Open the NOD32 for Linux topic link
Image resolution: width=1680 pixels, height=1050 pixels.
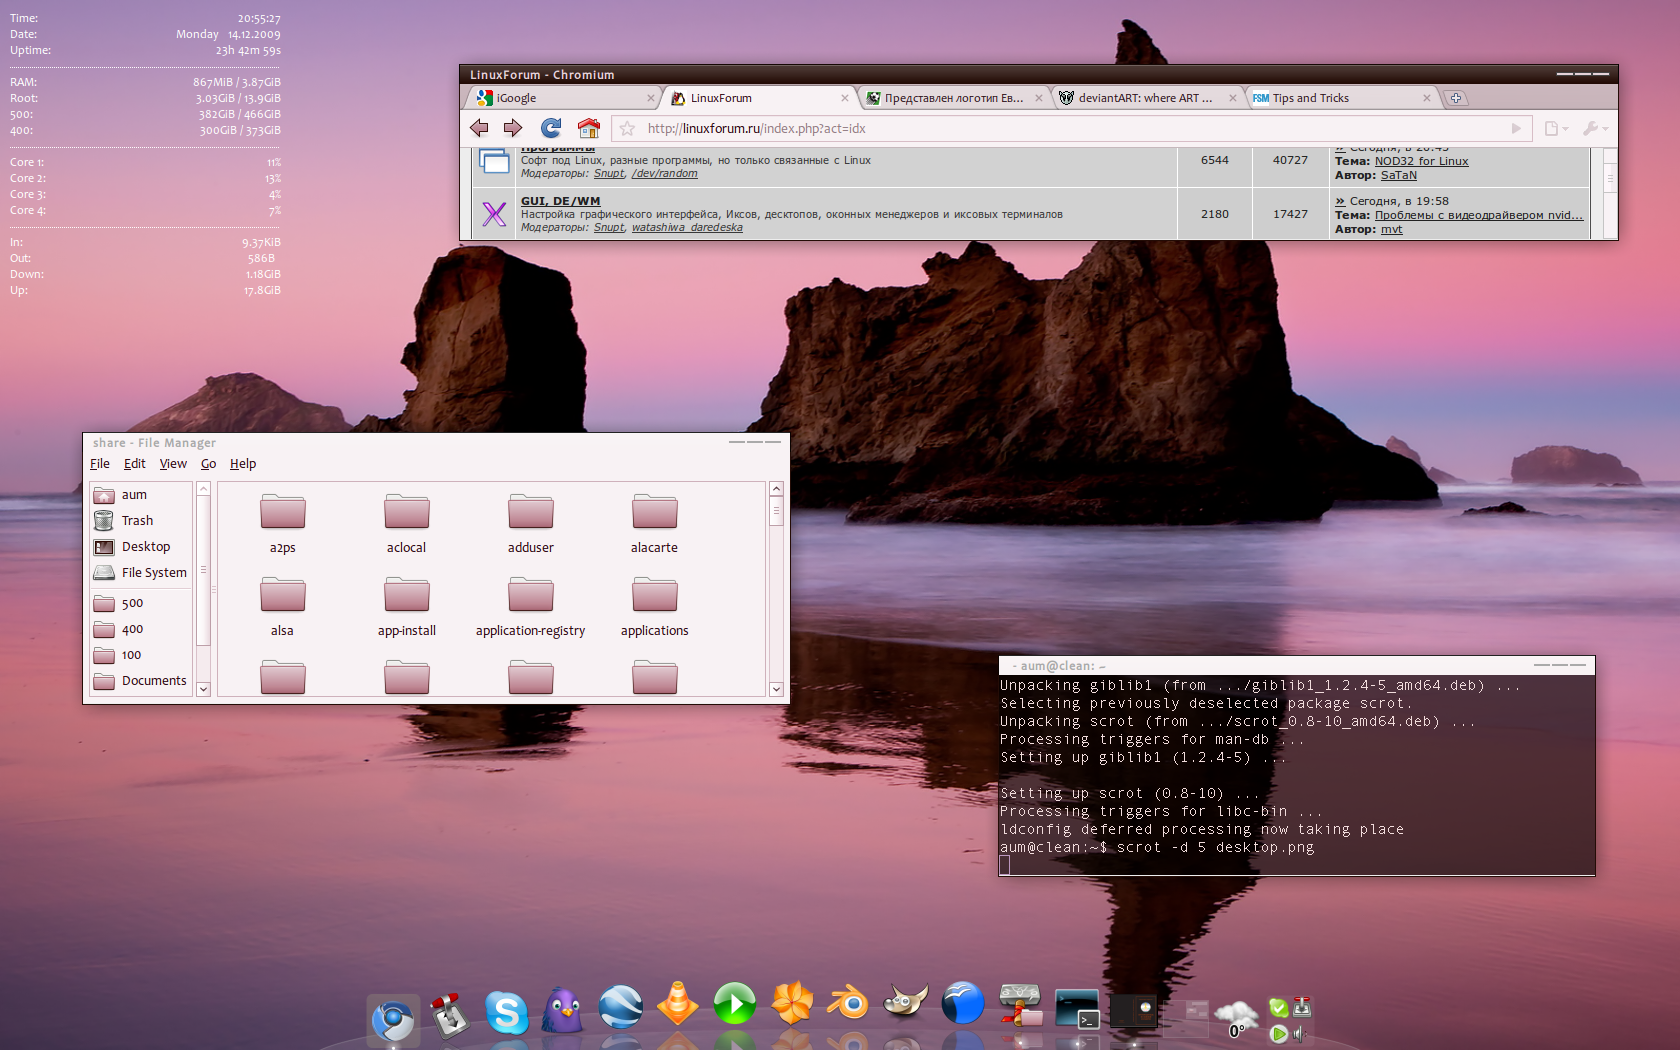(1421, 161)
